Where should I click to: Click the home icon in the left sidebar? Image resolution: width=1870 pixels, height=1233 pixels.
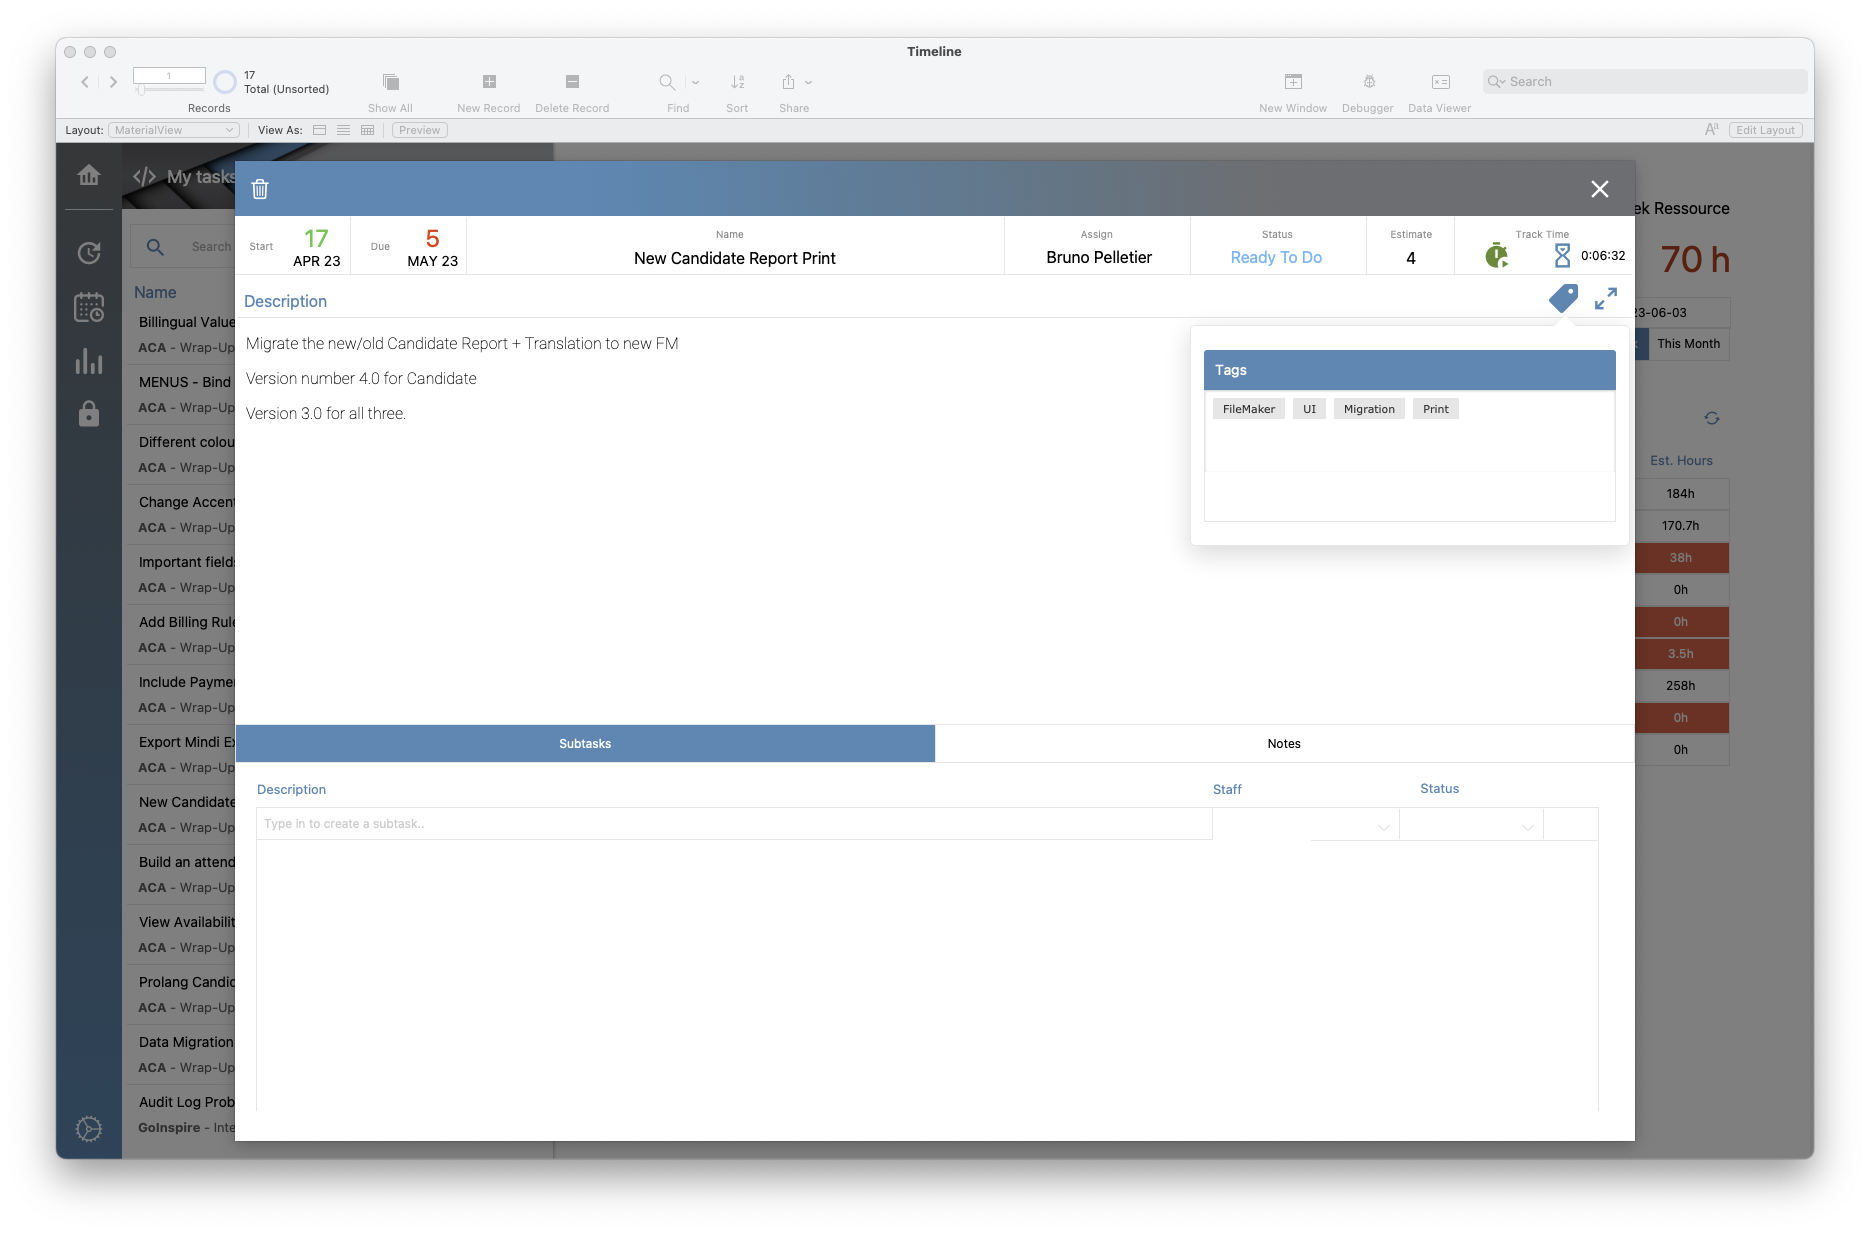pos(88,175)
